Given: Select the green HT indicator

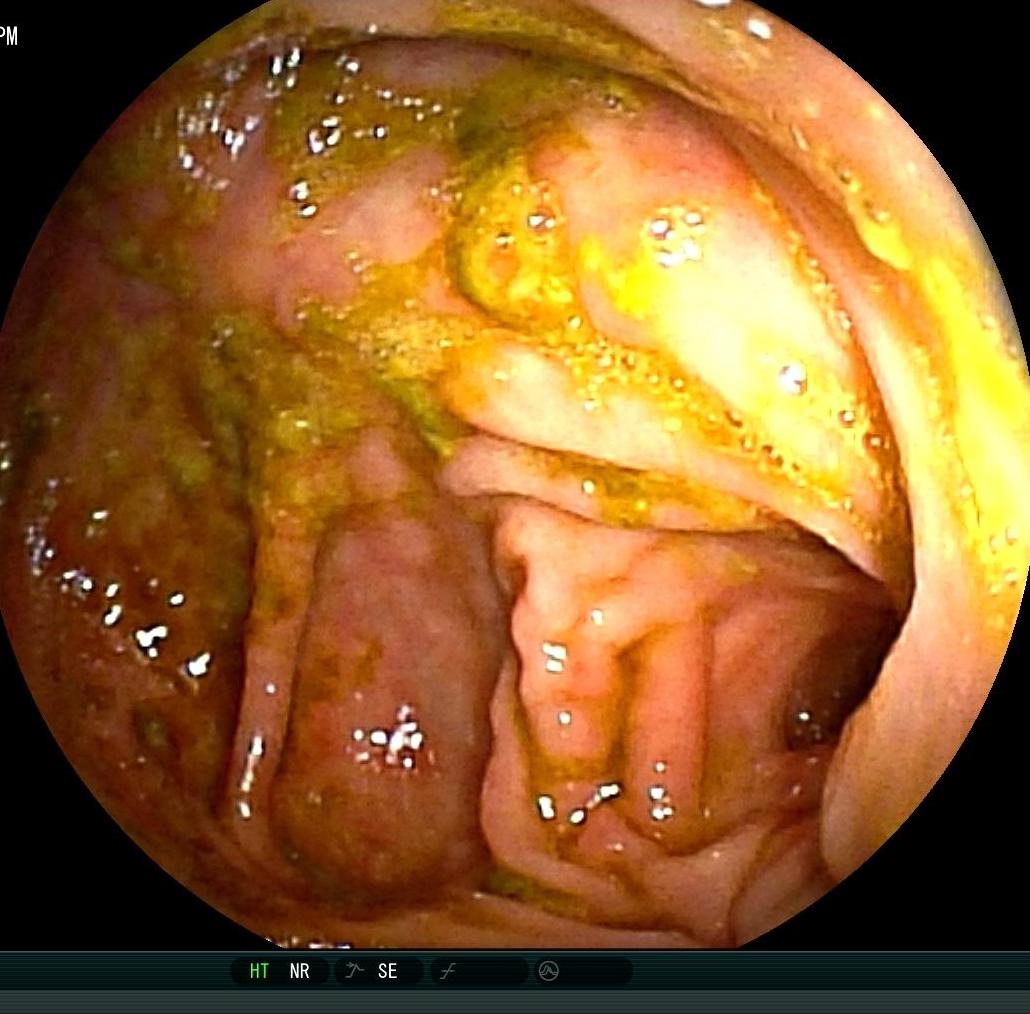Looking at the screenshot, I should click(x=259, y=971).
